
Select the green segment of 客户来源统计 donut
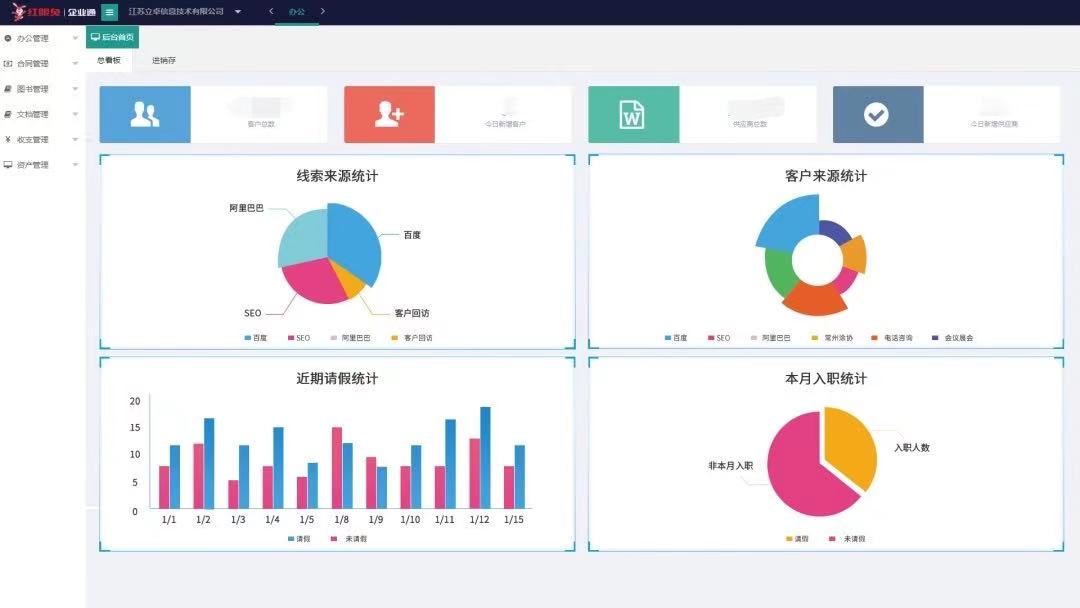tap(779, 271)
